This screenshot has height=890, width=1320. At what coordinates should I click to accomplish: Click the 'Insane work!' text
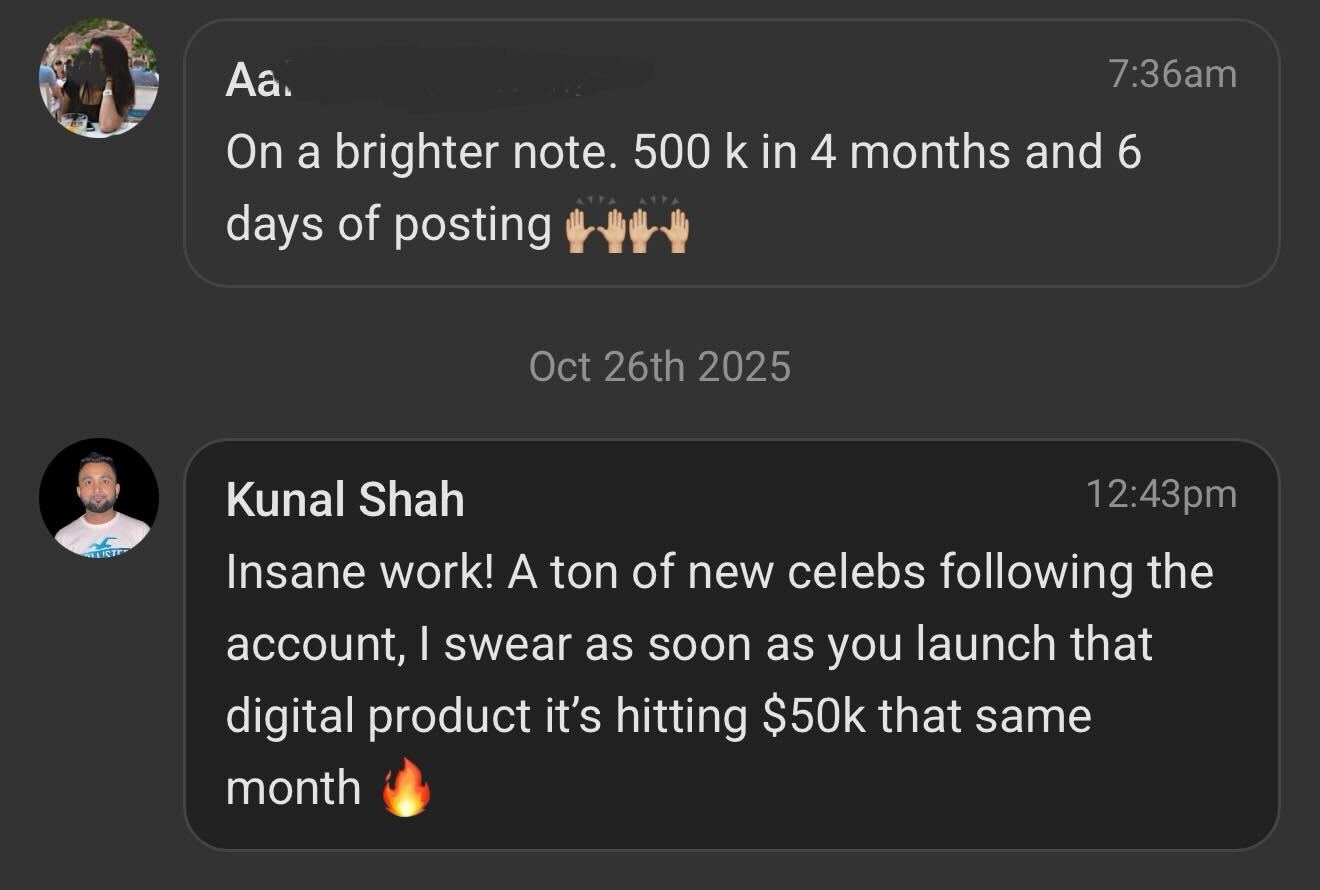coord(359,572)
